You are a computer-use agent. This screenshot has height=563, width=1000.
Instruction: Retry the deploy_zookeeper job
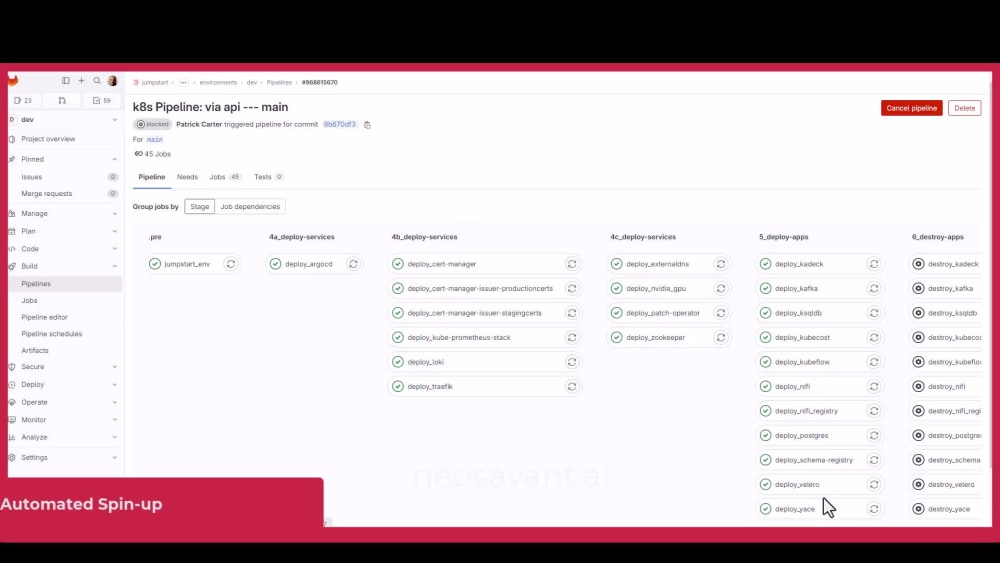click(x=721, y=337)
